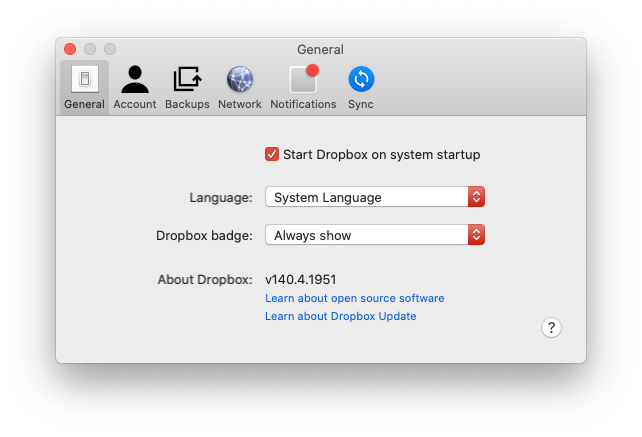Open the Language dropdown
This screenshot has height=437, width=642.
pos(375,197)
